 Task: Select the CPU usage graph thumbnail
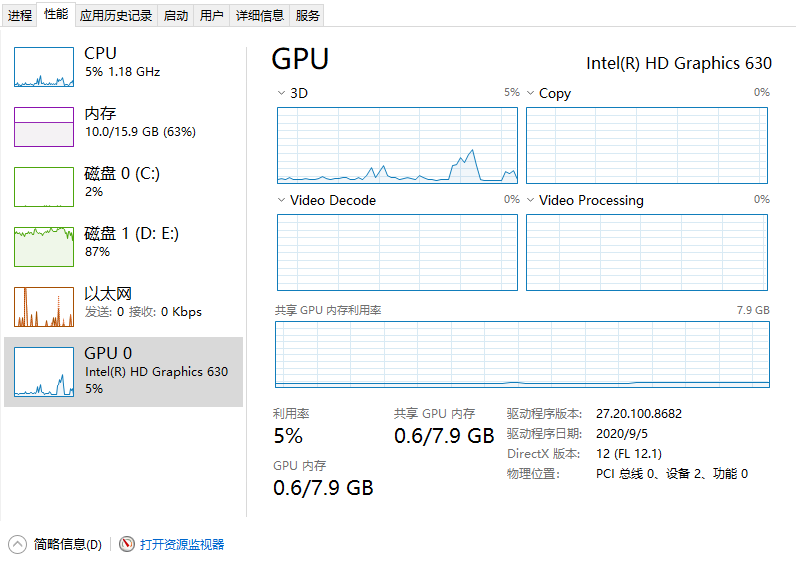click(x=44, y=67)
